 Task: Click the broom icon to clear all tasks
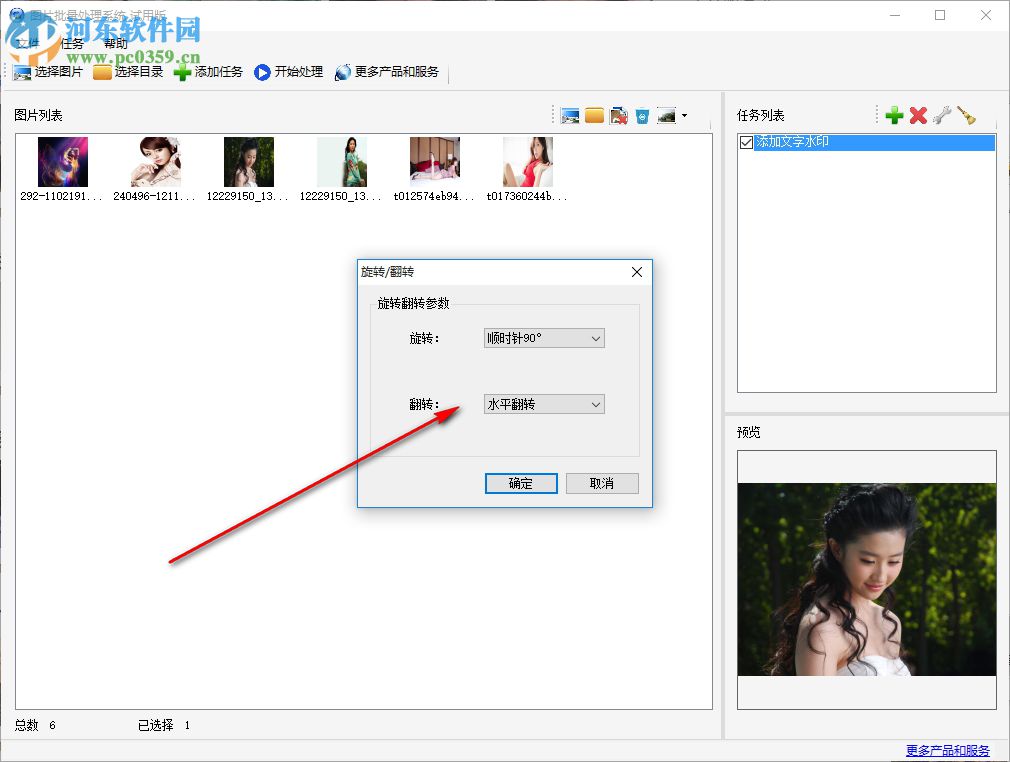(964, 114)
